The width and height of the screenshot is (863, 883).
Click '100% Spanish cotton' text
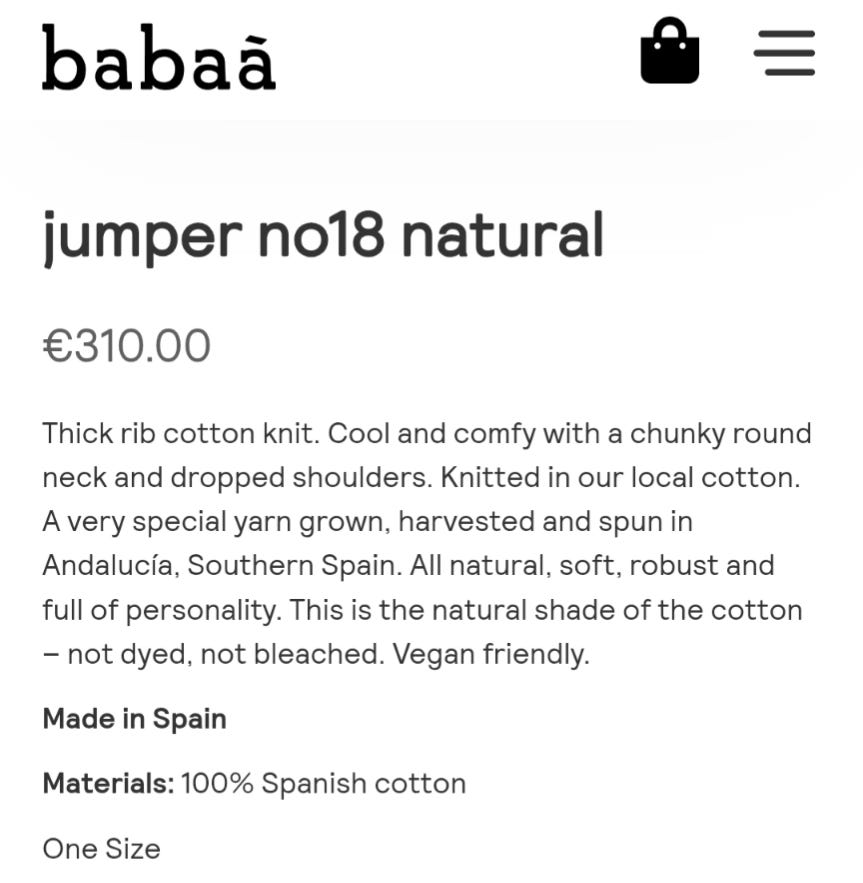(323, 783)
